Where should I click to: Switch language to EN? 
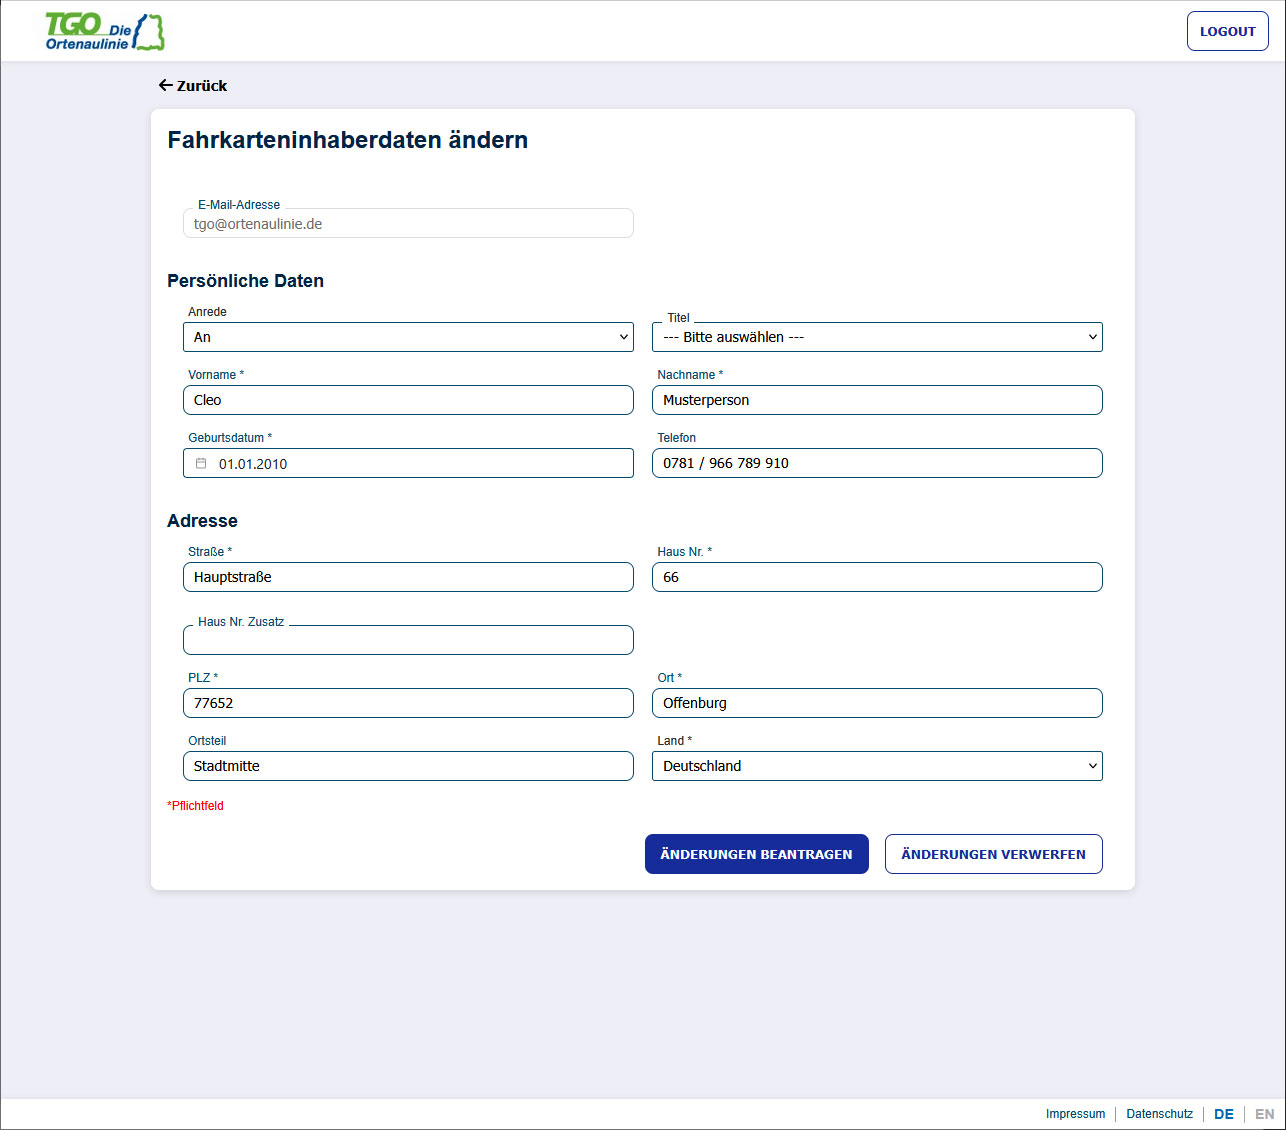point(1264,1114)
